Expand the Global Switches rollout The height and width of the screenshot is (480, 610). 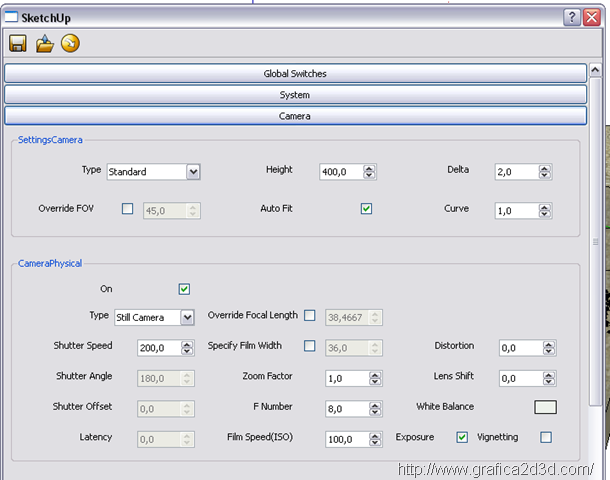click(295, 73)
